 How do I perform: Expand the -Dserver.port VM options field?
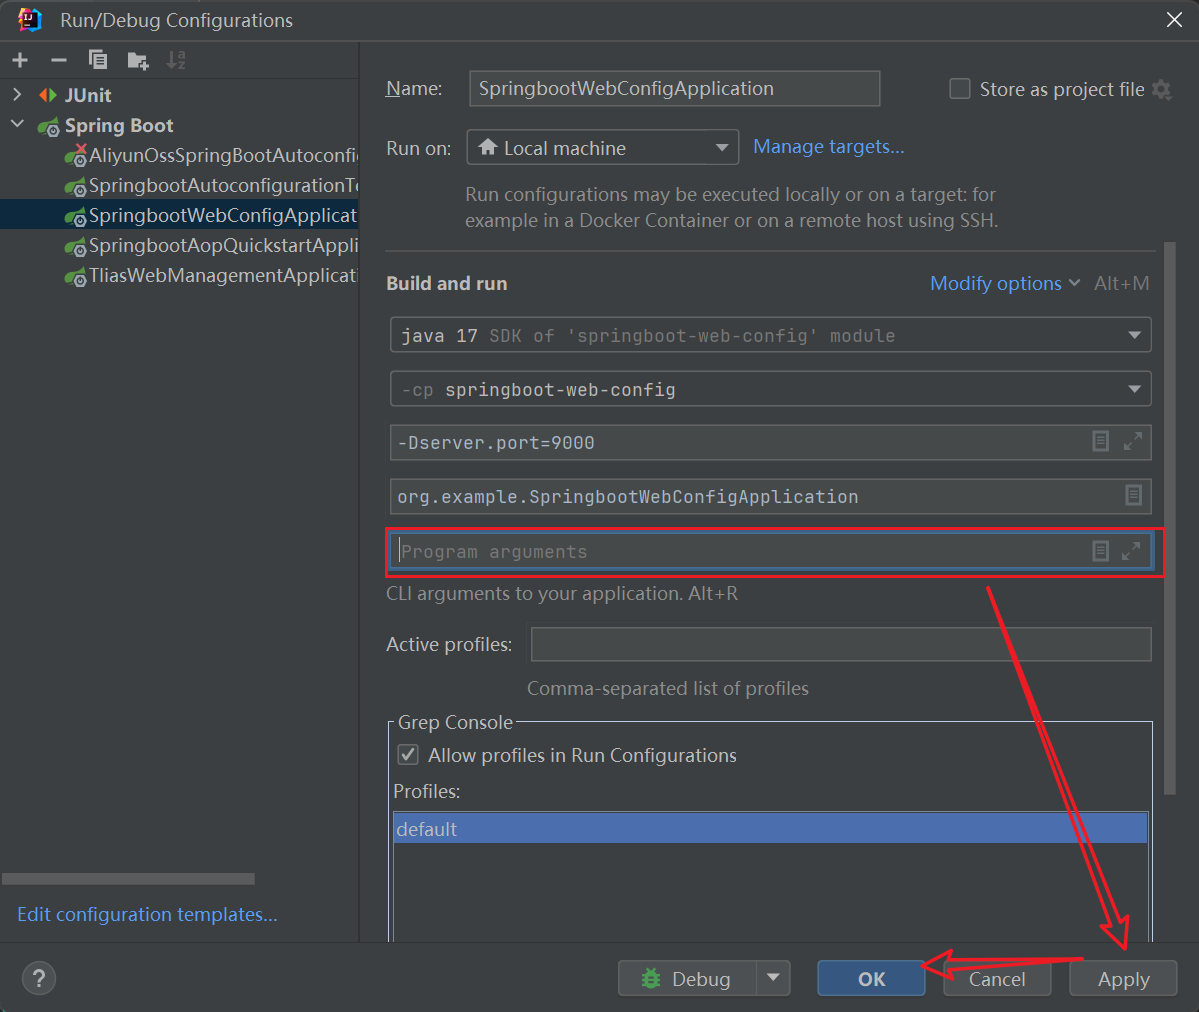(1132, 441)
